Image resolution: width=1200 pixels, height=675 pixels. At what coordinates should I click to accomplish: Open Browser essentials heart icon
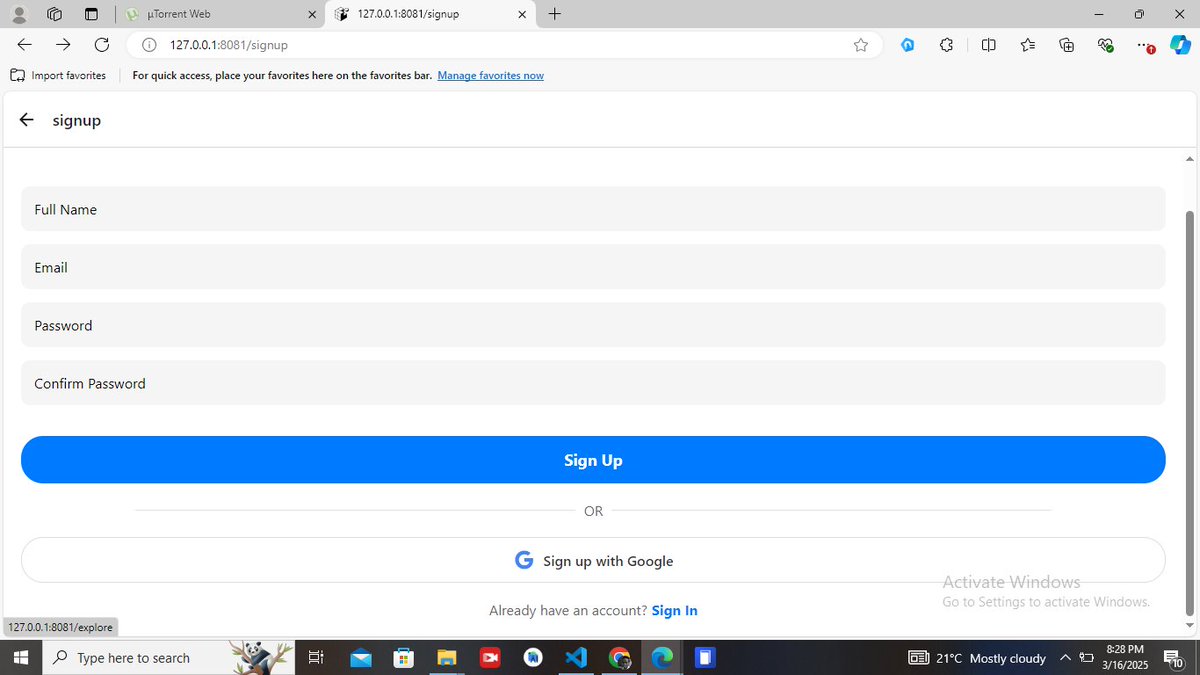1105,44
